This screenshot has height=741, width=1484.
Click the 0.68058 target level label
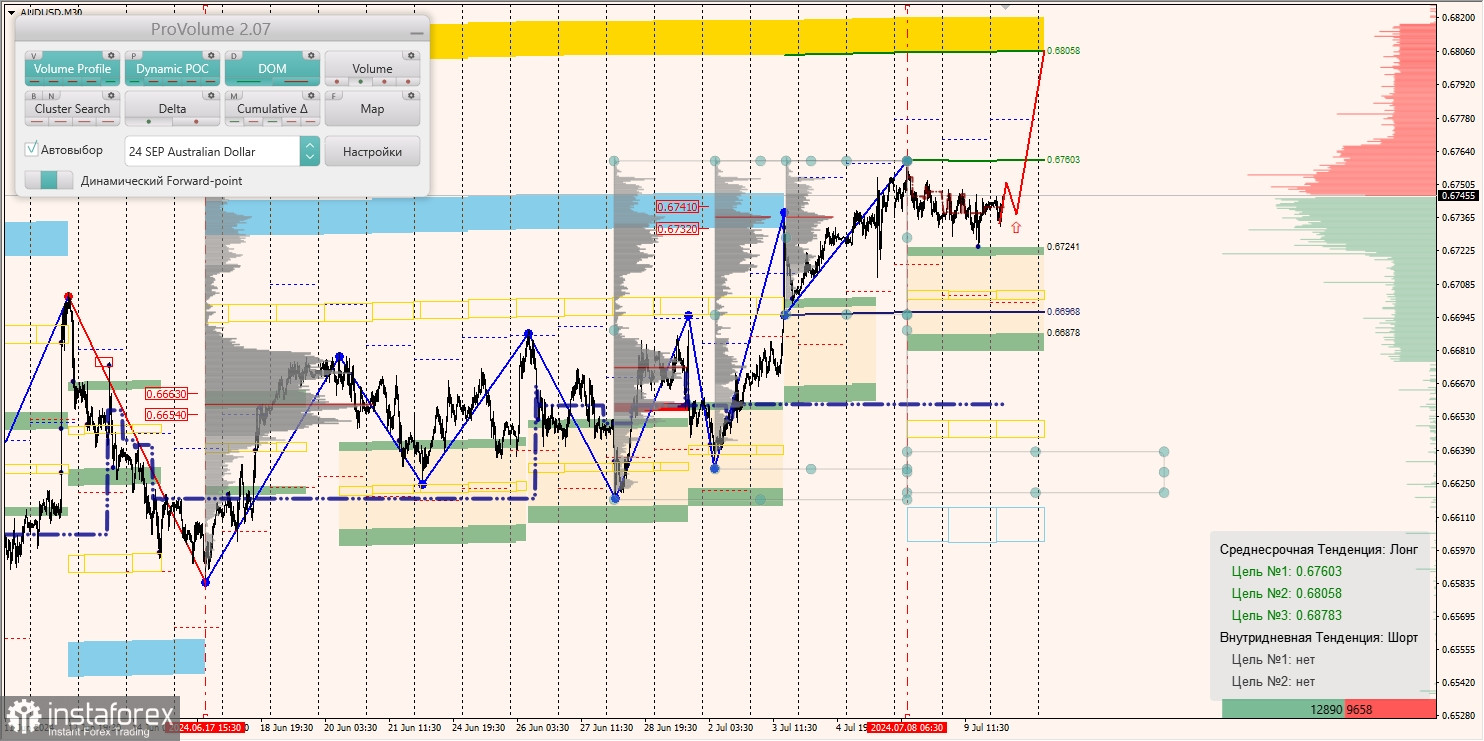[x=1063, y=50]
